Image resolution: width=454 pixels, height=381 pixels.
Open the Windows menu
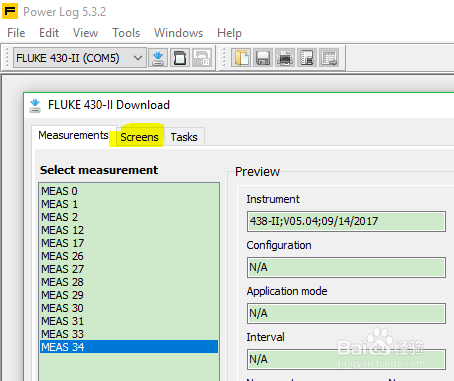pyautogui.click(x=178, y=33)
